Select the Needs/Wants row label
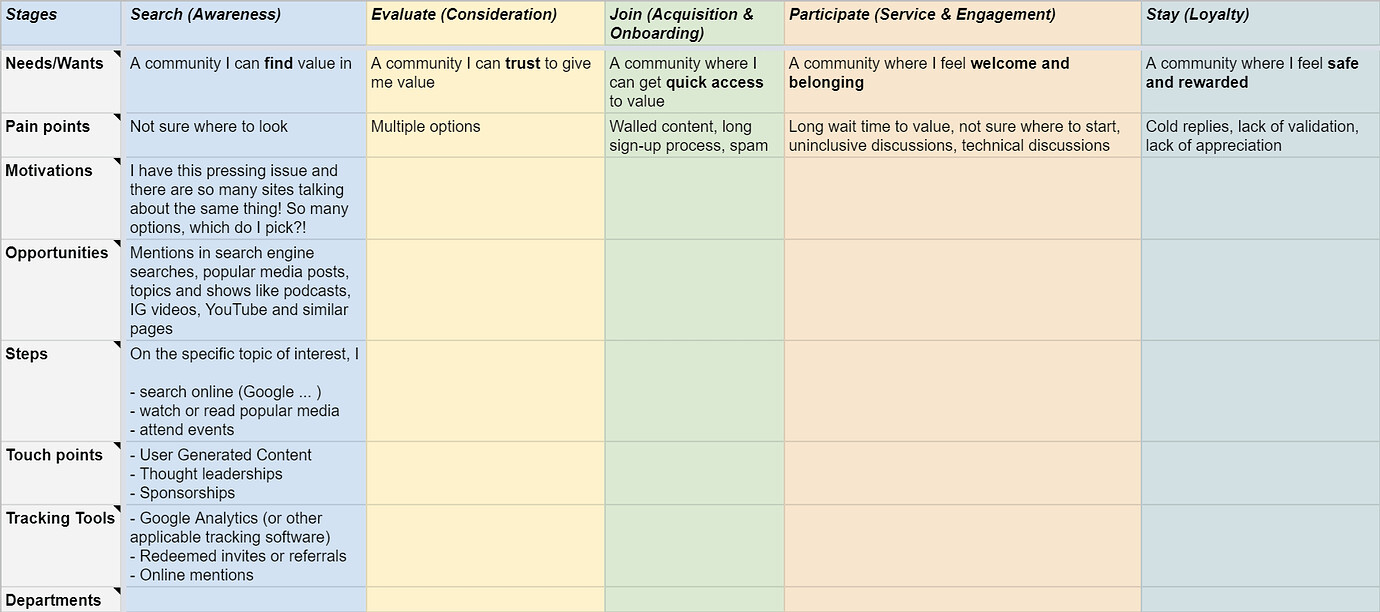Viewport: 1380px width, 612px height. point(61,81)
